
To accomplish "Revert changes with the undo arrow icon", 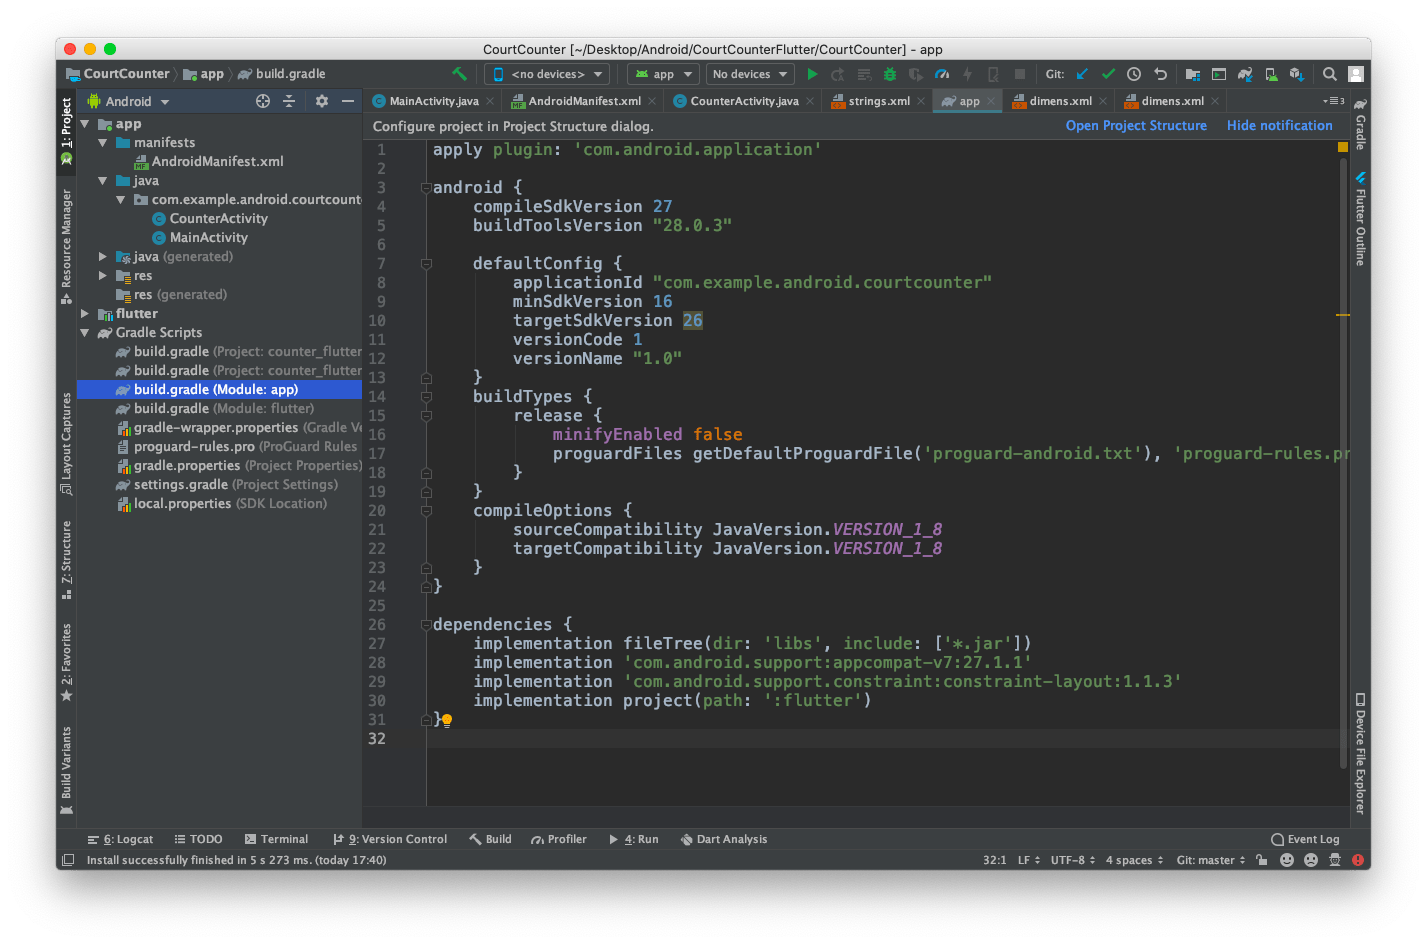I will pyautogui.click(x=1160, y=74).
